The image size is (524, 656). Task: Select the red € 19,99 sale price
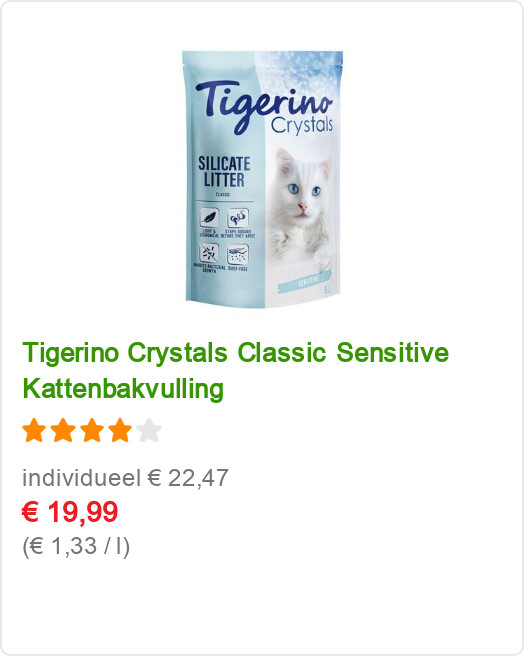pyautogui.click(x=70, y=512)
